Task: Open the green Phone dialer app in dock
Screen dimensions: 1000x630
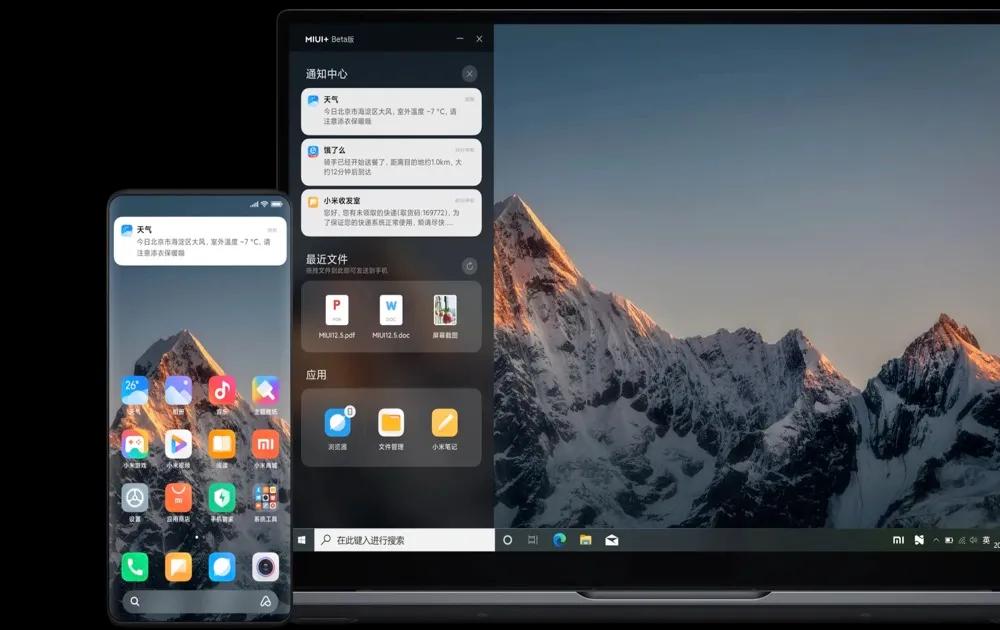Action: pyautogui.click(x=135, y=567)
